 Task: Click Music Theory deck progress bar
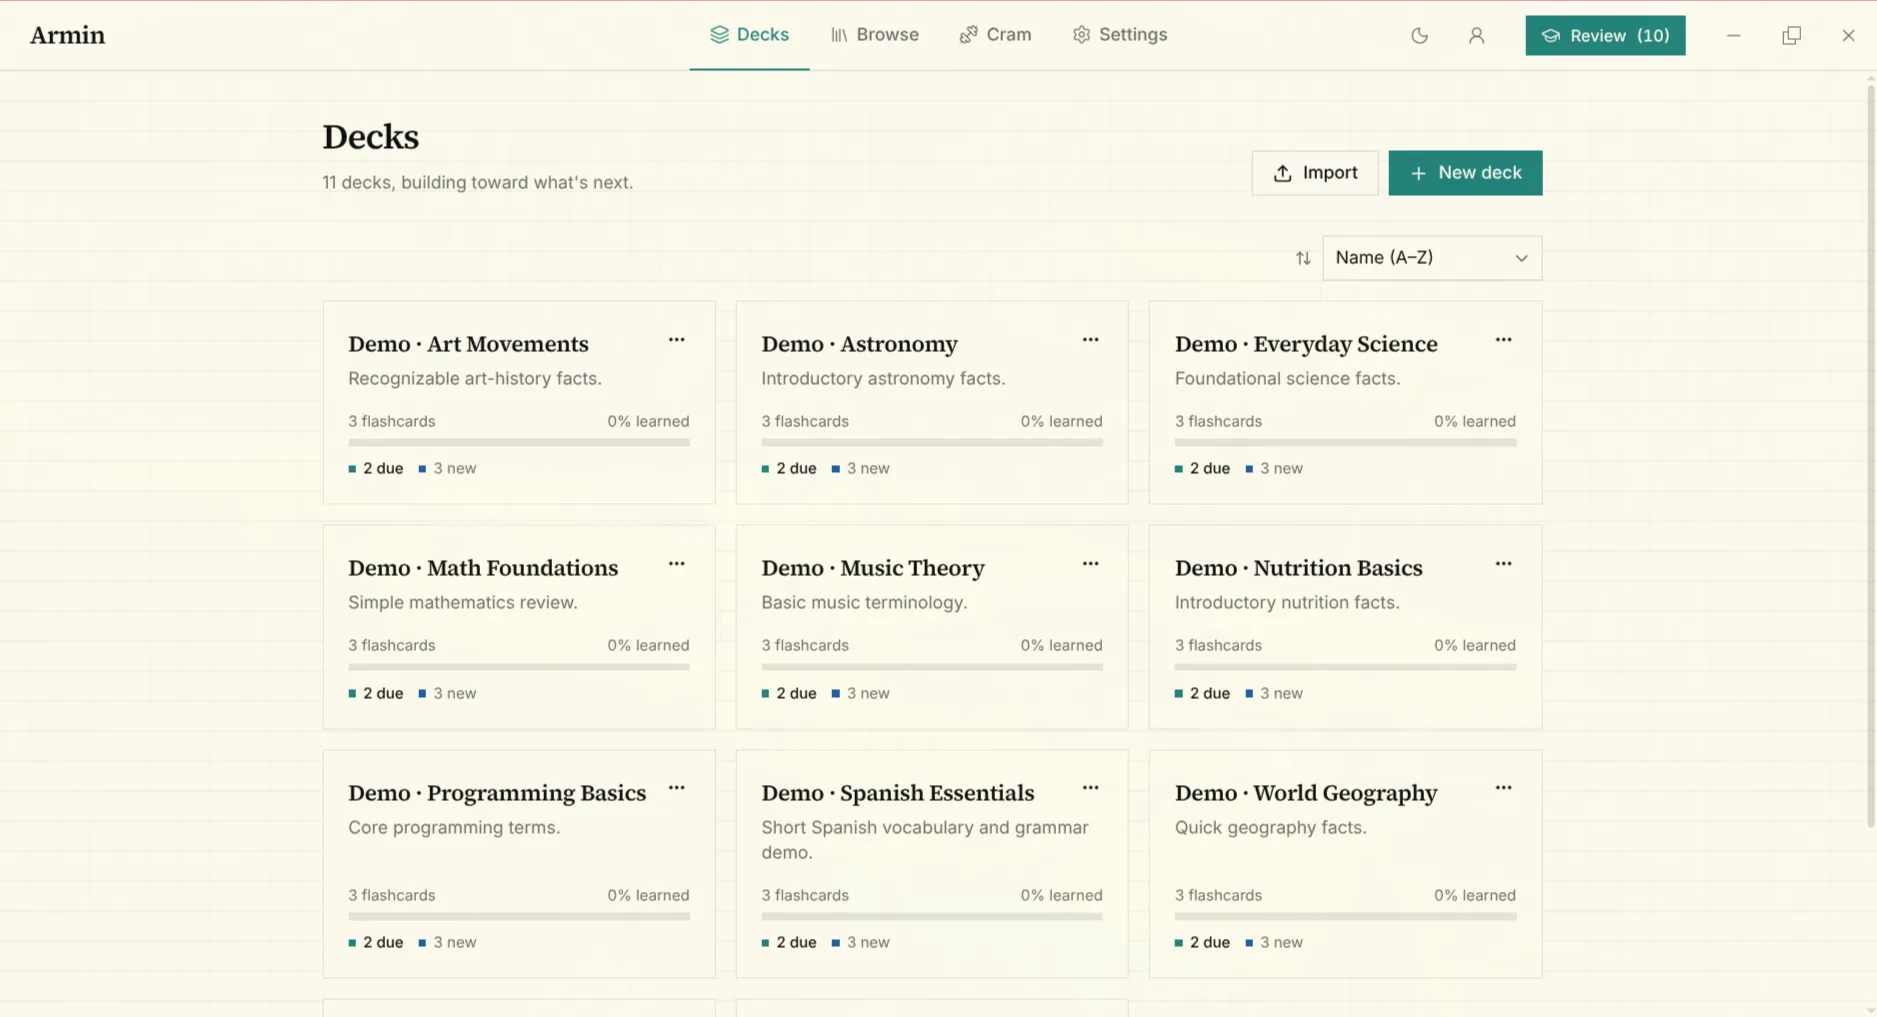(932, 666)
